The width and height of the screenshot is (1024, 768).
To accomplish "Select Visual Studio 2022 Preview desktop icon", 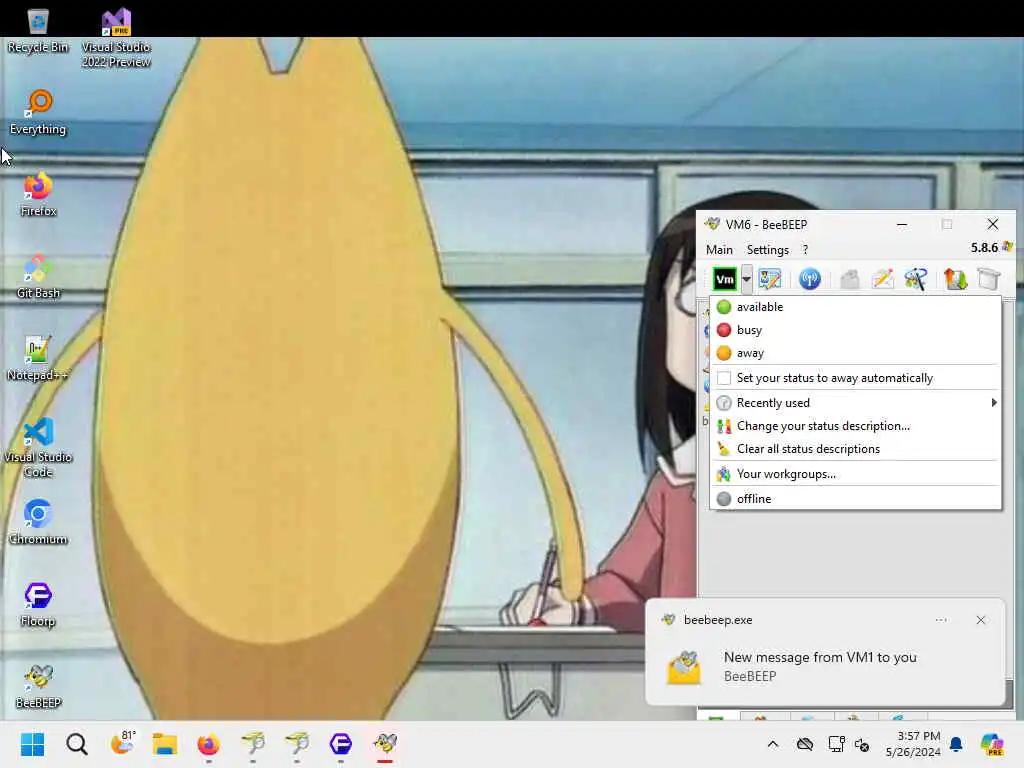I will tap(116, 37).
